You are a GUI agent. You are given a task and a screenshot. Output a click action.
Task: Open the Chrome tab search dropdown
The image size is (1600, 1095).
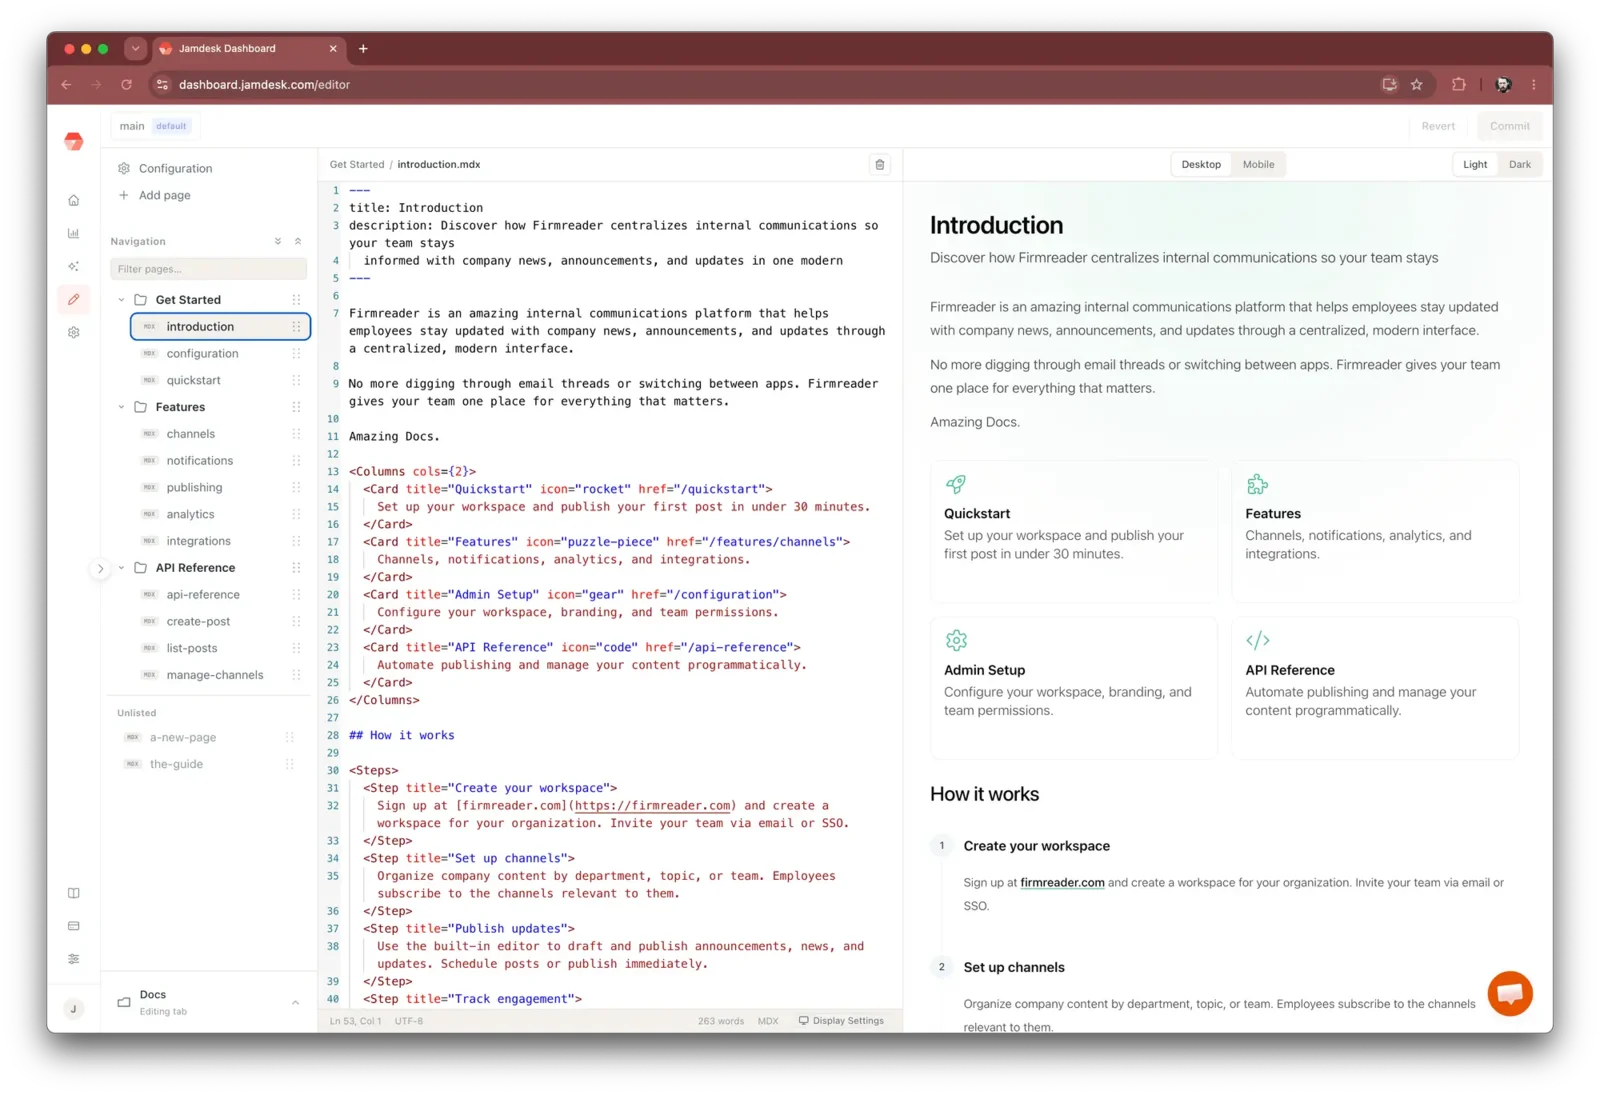coord(135,48)
